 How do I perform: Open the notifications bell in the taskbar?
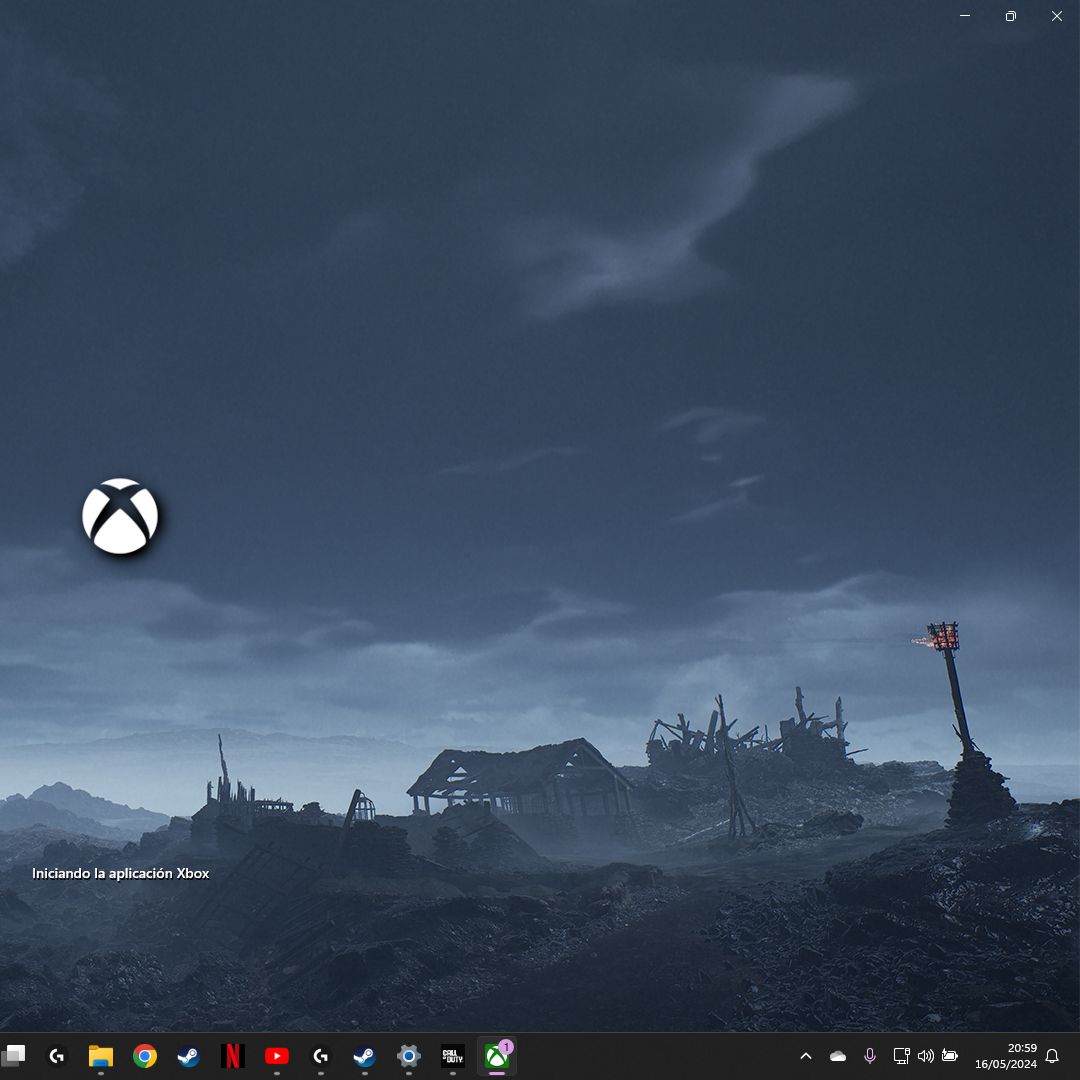tap(1052, 1055)
